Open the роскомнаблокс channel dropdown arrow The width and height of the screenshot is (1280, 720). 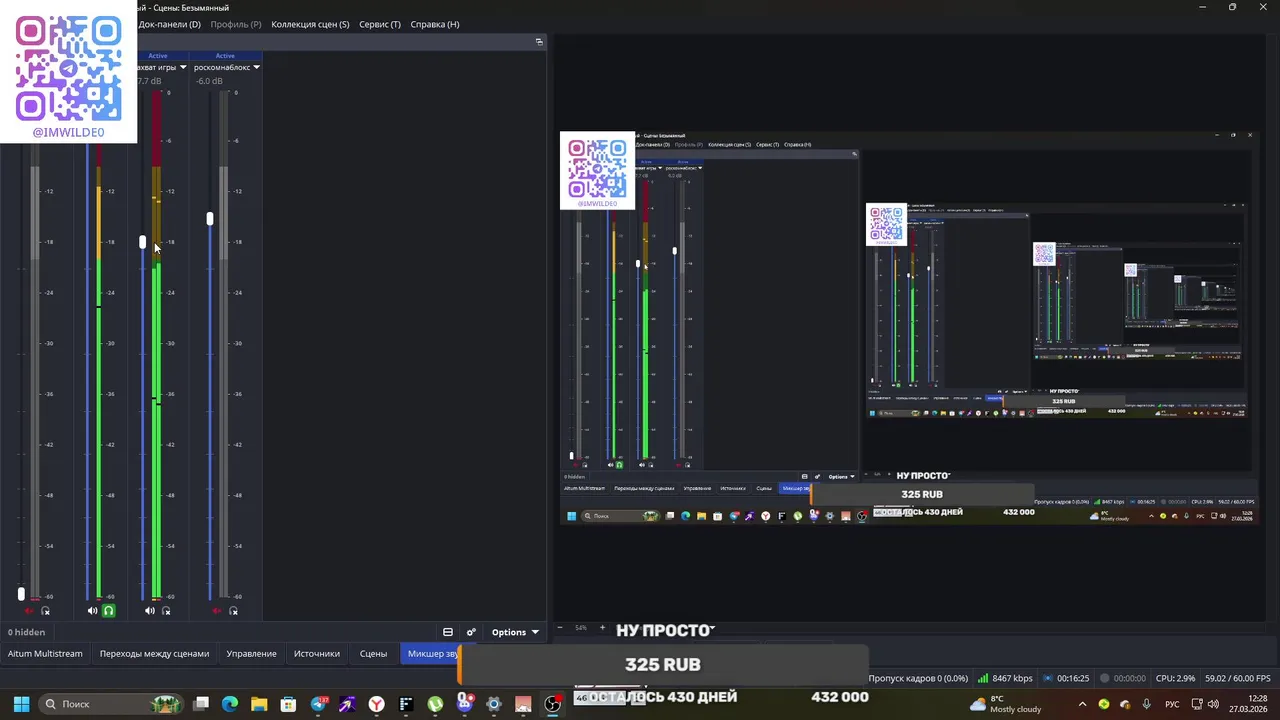[256, 67]
